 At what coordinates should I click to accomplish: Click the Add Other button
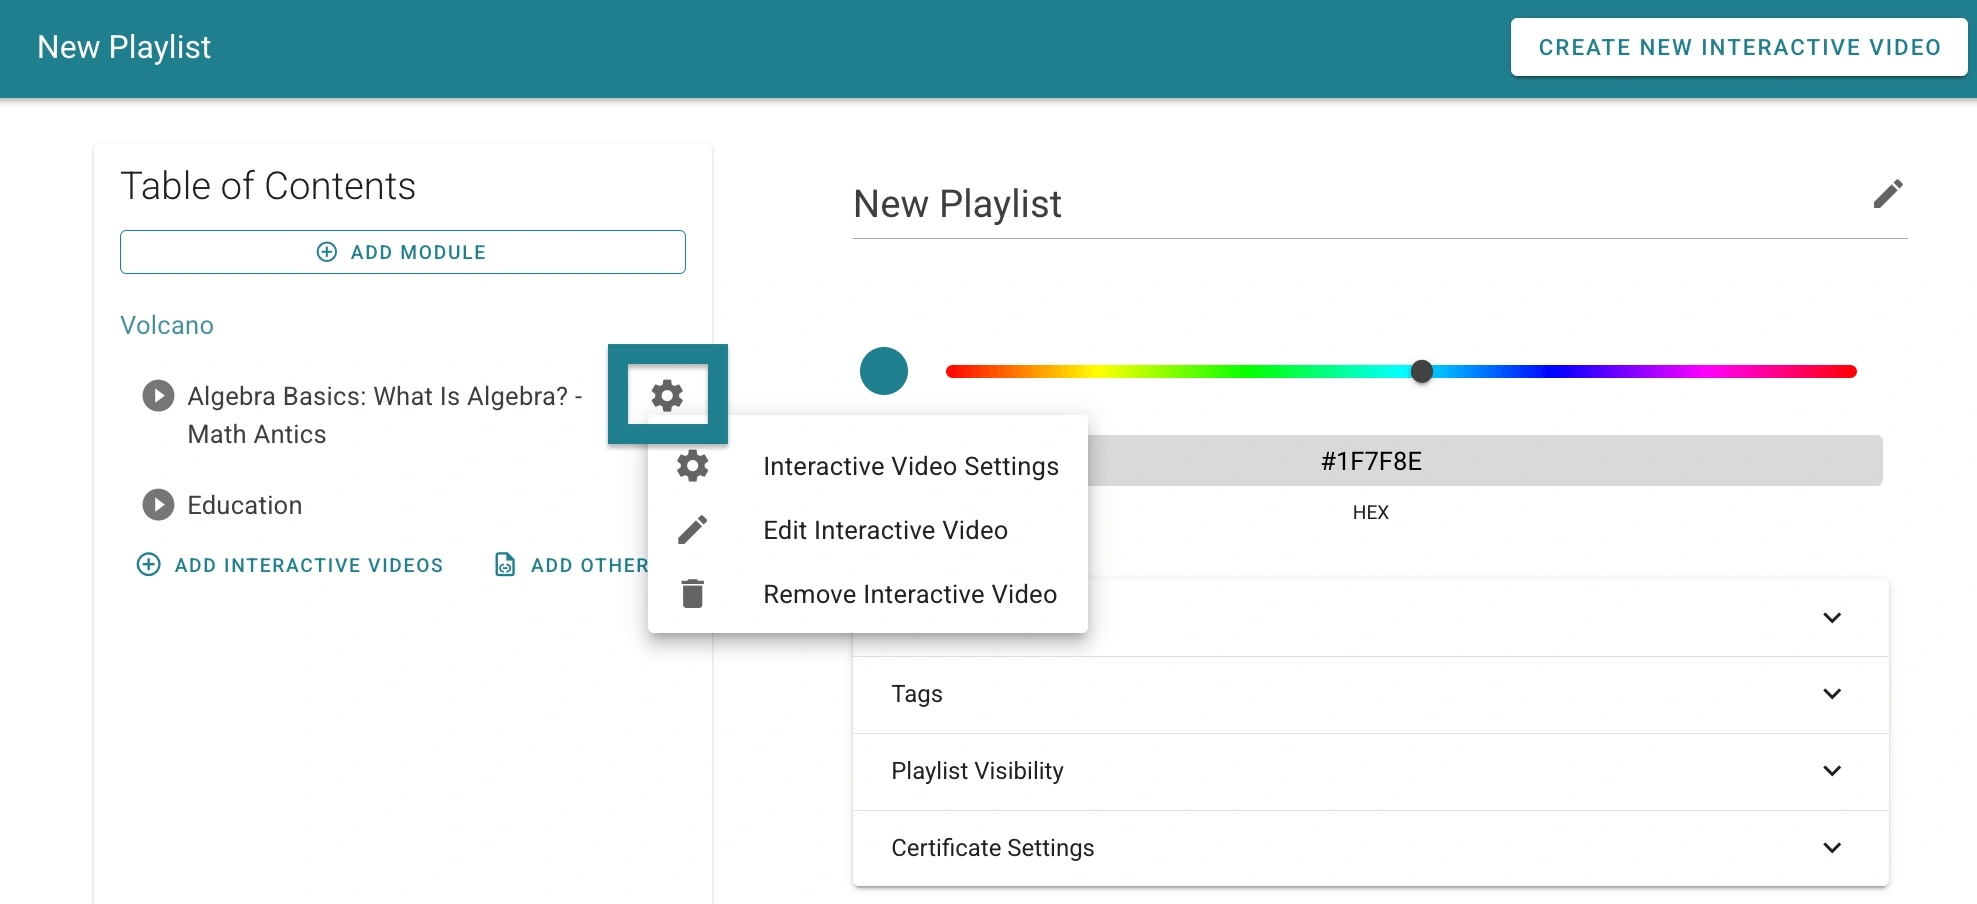572,565
